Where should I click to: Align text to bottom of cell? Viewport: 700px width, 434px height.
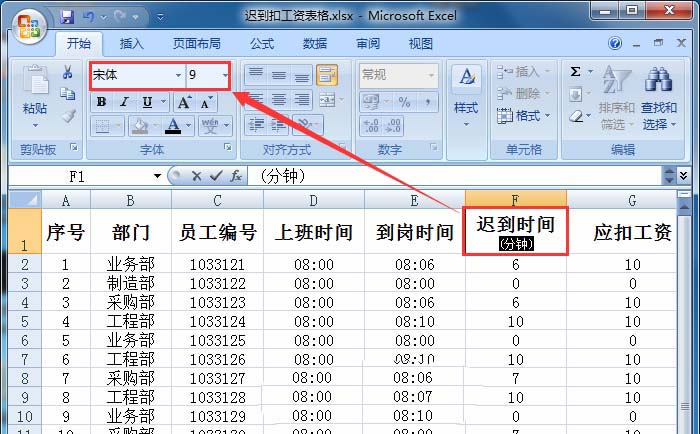click(x=301, y=75)
